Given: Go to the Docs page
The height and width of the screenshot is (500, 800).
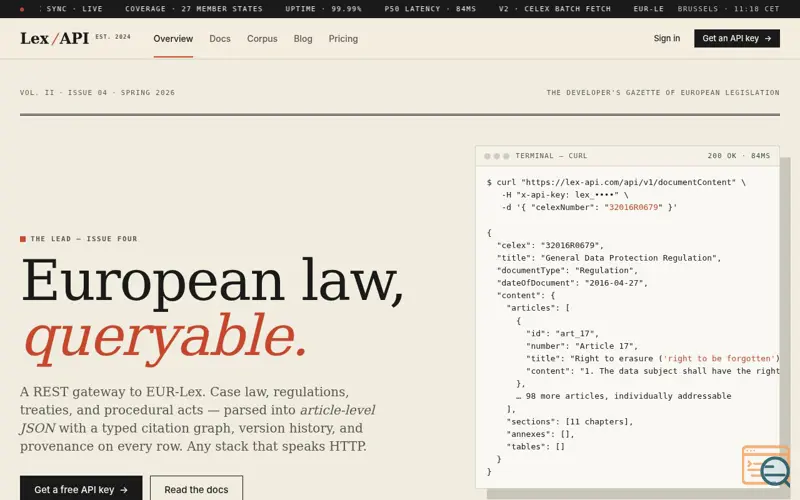Looking at the screenshot, I should [x=220, y=39].
